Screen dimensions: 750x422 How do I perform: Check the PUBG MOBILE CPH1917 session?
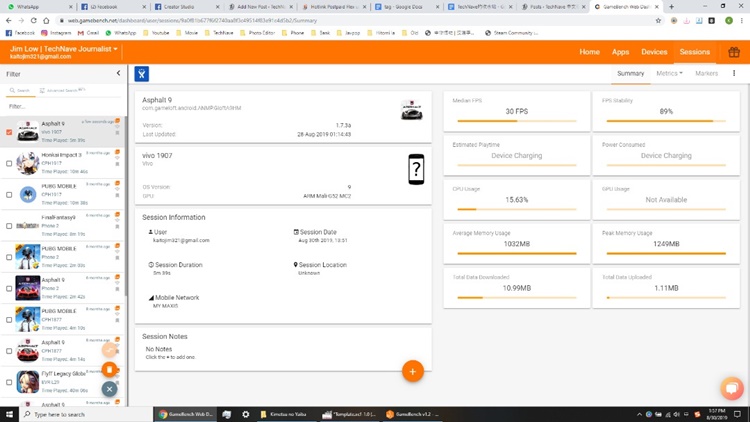(x=9, y=195)
